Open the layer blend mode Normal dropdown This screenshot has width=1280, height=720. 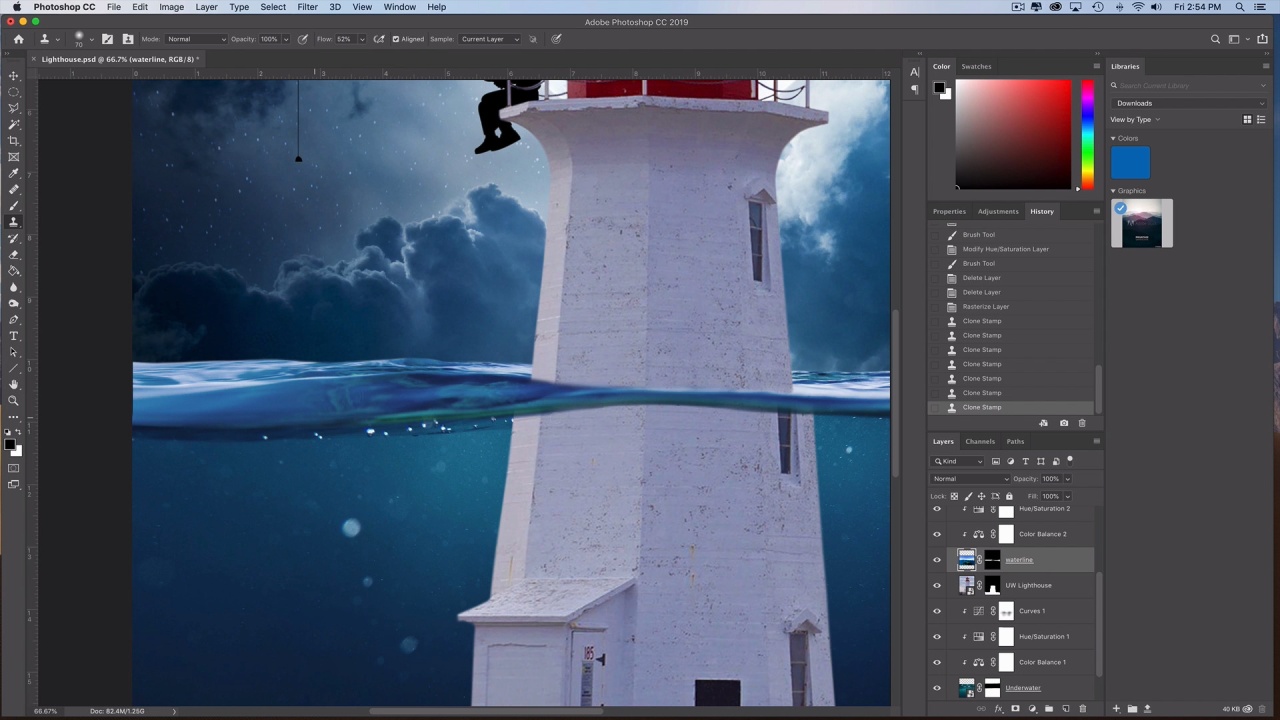point(969,479)
